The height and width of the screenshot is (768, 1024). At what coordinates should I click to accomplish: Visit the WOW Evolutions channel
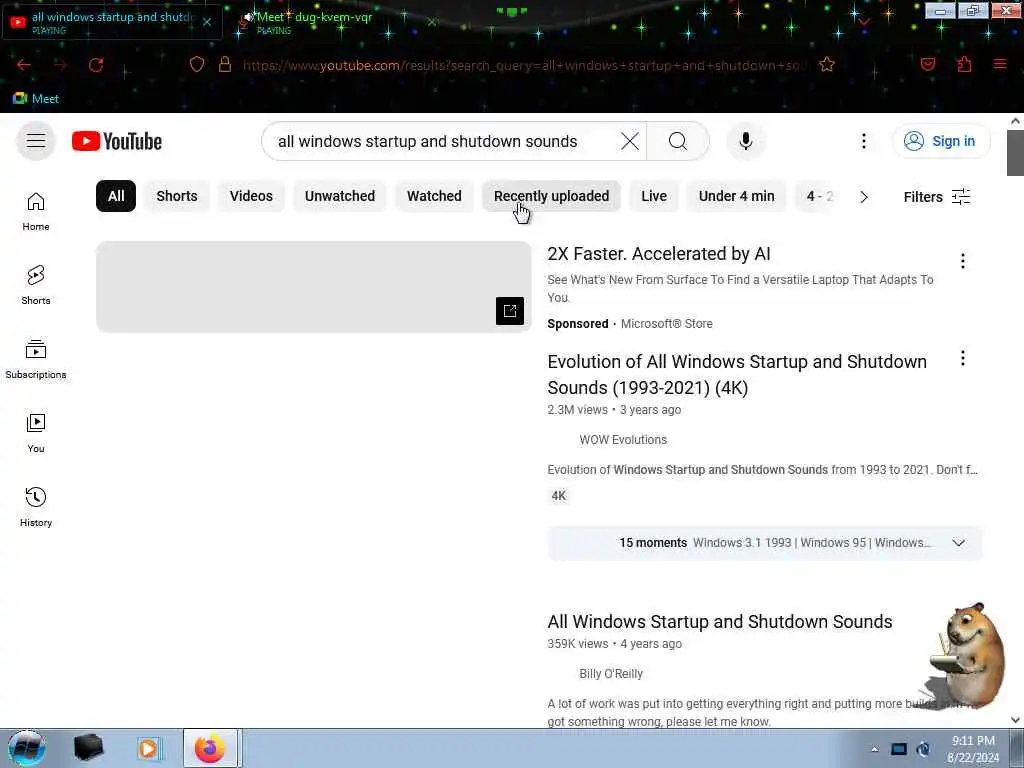(623, 440)
